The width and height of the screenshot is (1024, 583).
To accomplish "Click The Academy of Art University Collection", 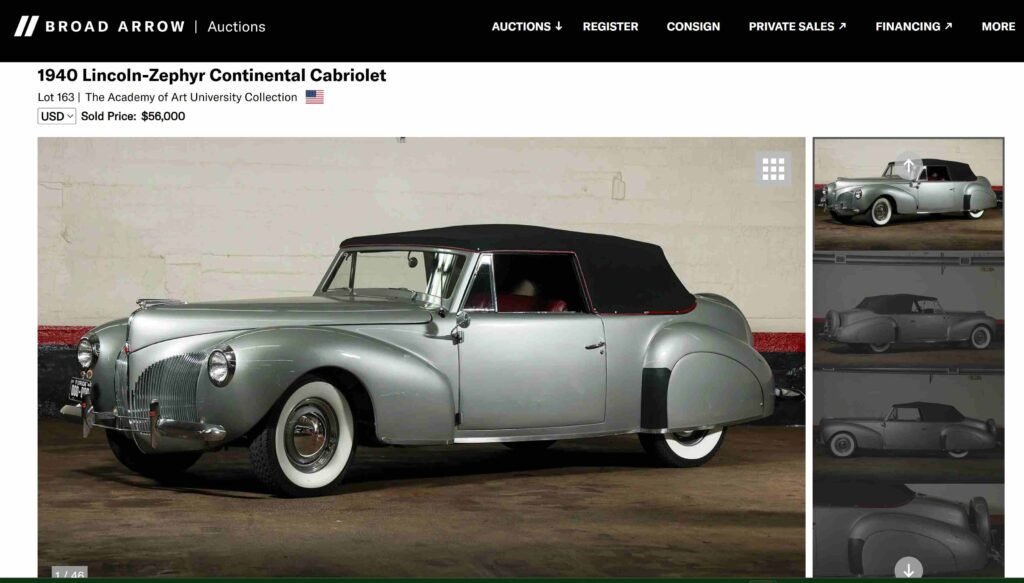I will pyautogui.click(x=191, y=97).
